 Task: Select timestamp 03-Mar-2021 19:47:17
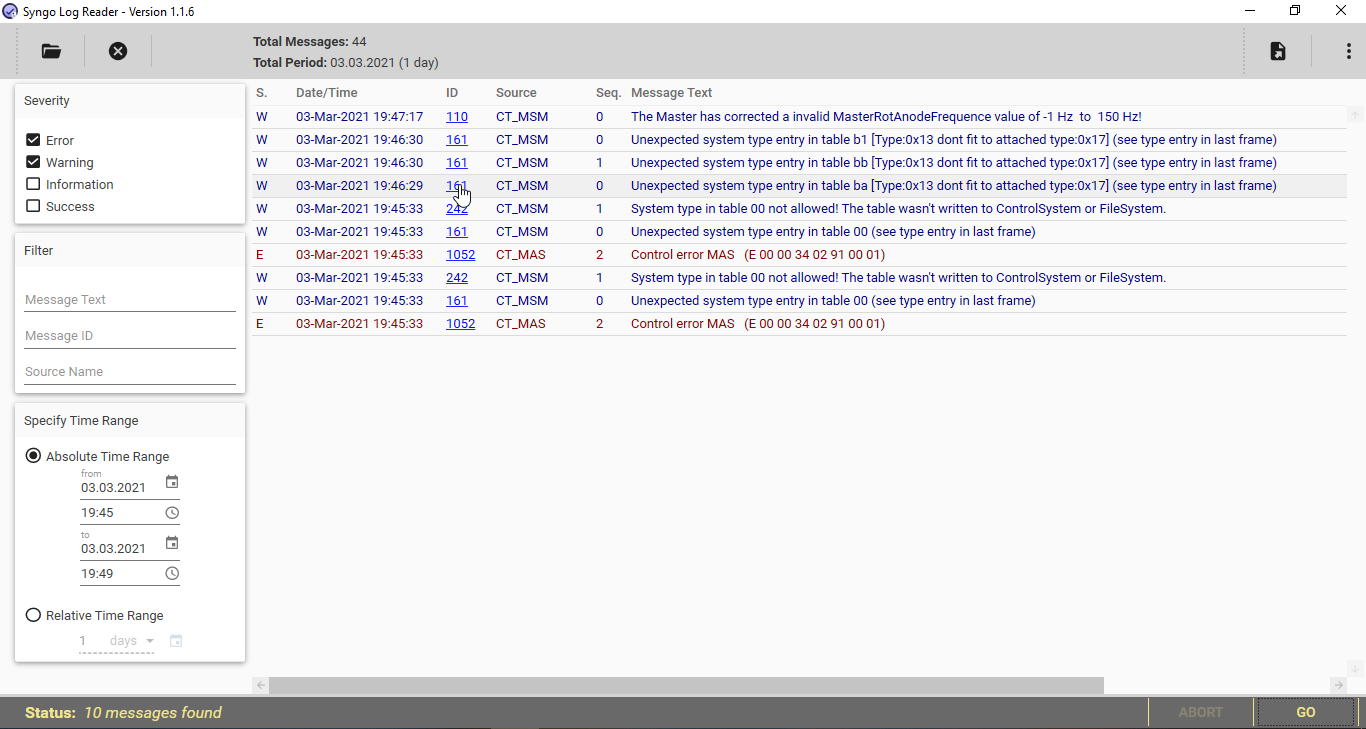[359, 117]
